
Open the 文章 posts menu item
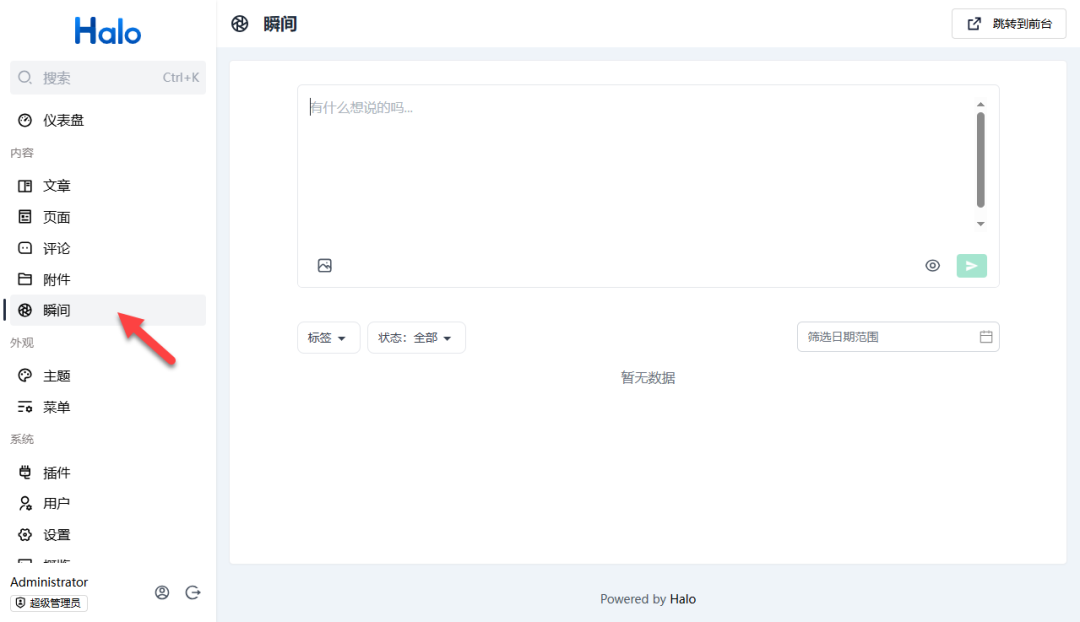coord(107,186)
